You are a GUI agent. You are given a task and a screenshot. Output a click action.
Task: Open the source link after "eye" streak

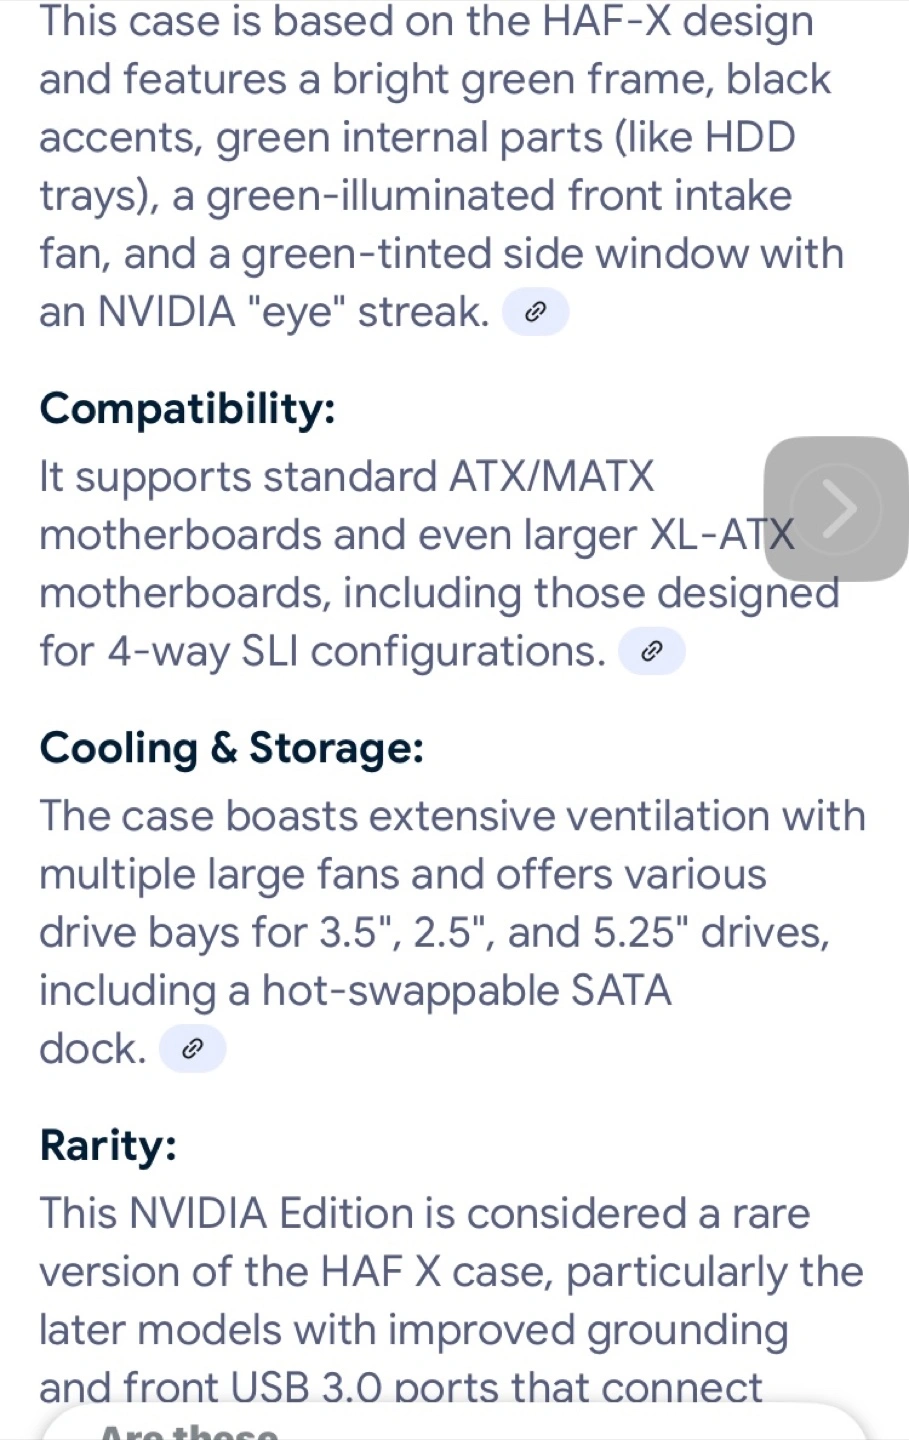coord(535,313)
